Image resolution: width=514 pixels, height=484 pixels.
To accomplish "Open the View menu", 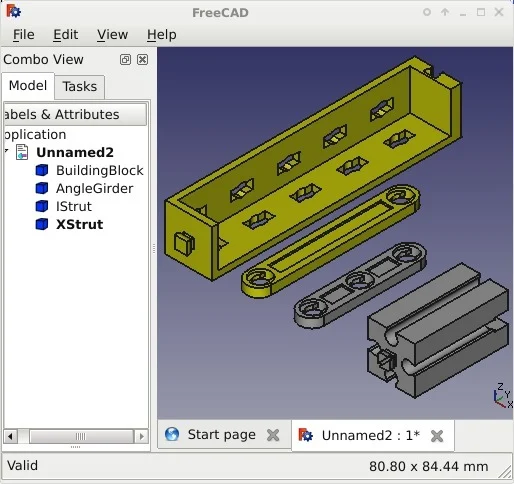I will point(112,35).
